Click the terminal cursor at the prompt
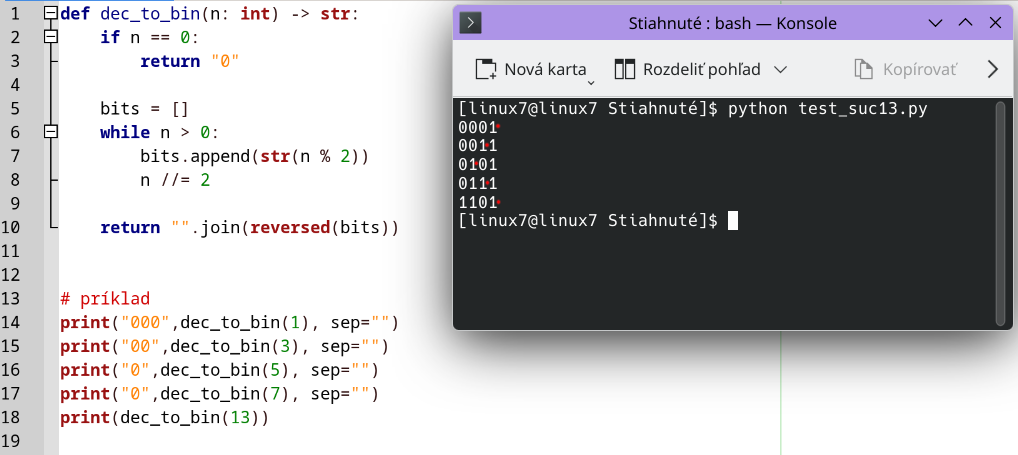Viewport: 1018px width, 455px height. [x=732, y=220]
